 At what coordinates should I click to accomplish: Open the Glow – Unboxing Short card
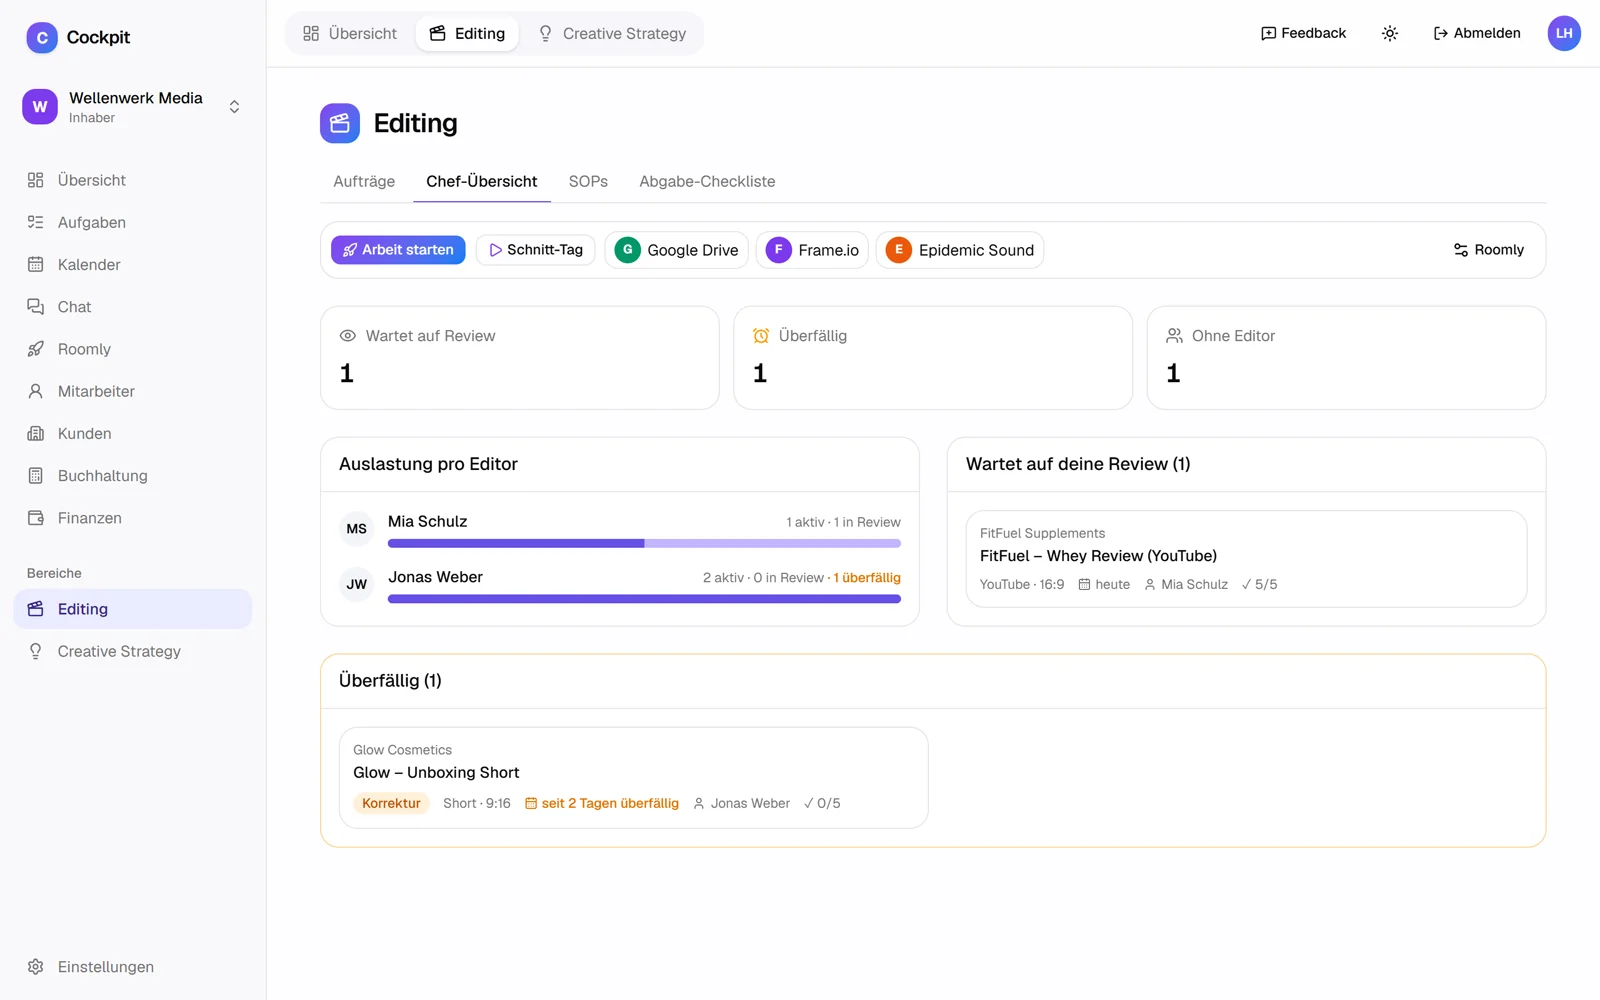634,778
